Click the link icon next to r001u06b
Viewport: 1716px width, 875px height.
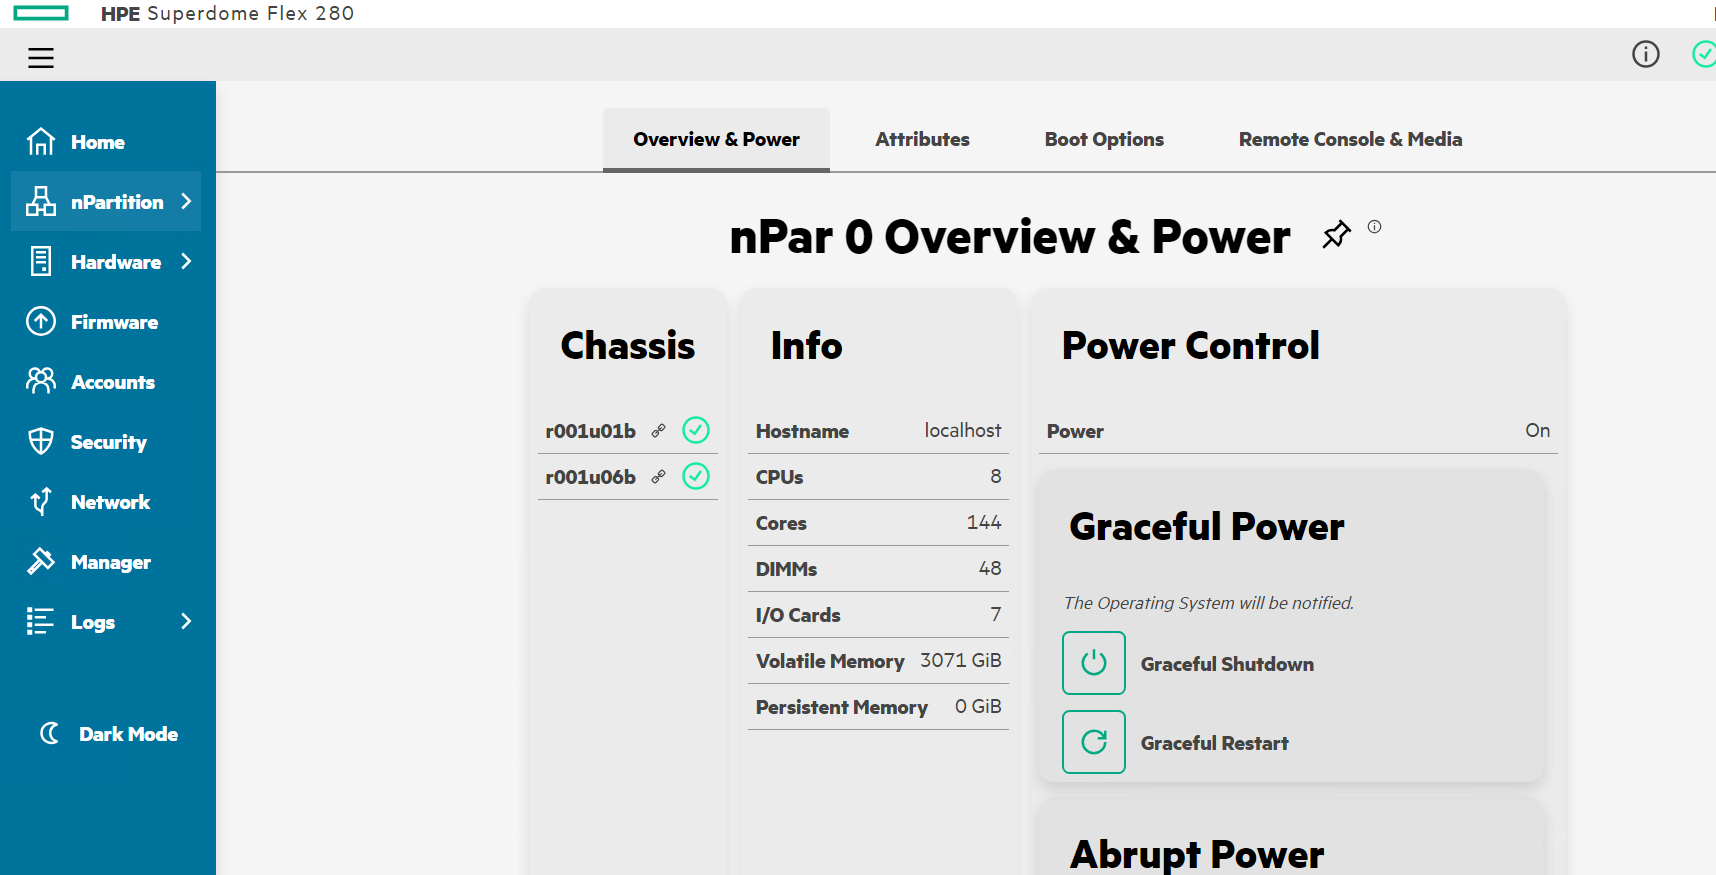(658, 477)
